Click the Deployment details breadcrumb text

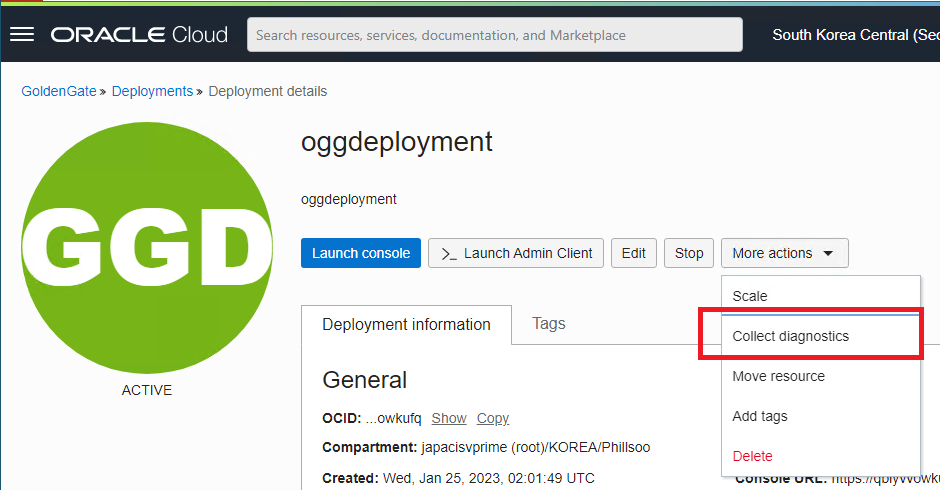click(267, 91)
